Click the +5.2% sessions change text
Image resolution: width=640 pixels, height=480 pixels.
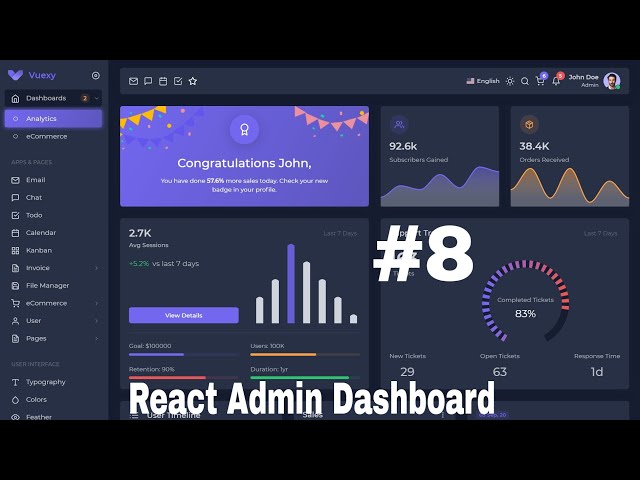click(139, 264)
